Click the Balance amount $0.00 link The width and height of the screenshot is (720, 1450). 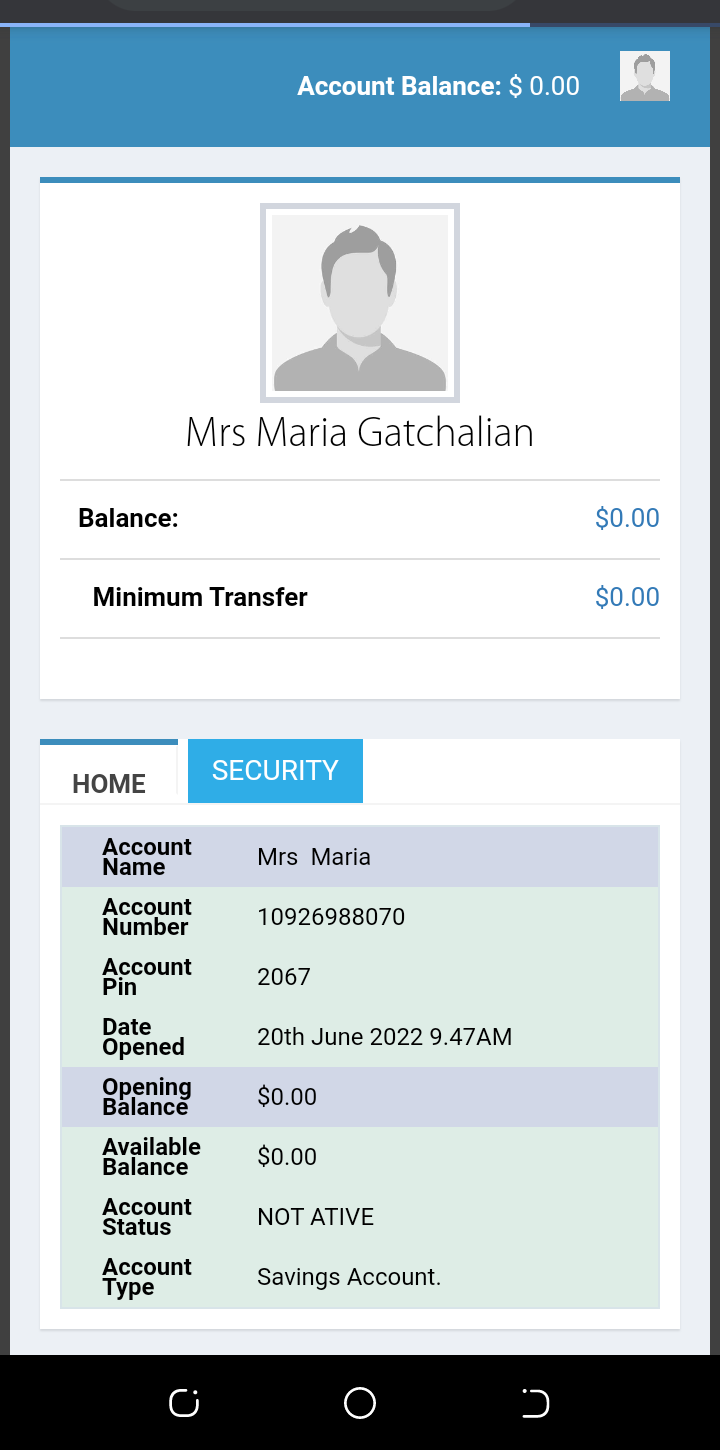click(x=627, y=518)
